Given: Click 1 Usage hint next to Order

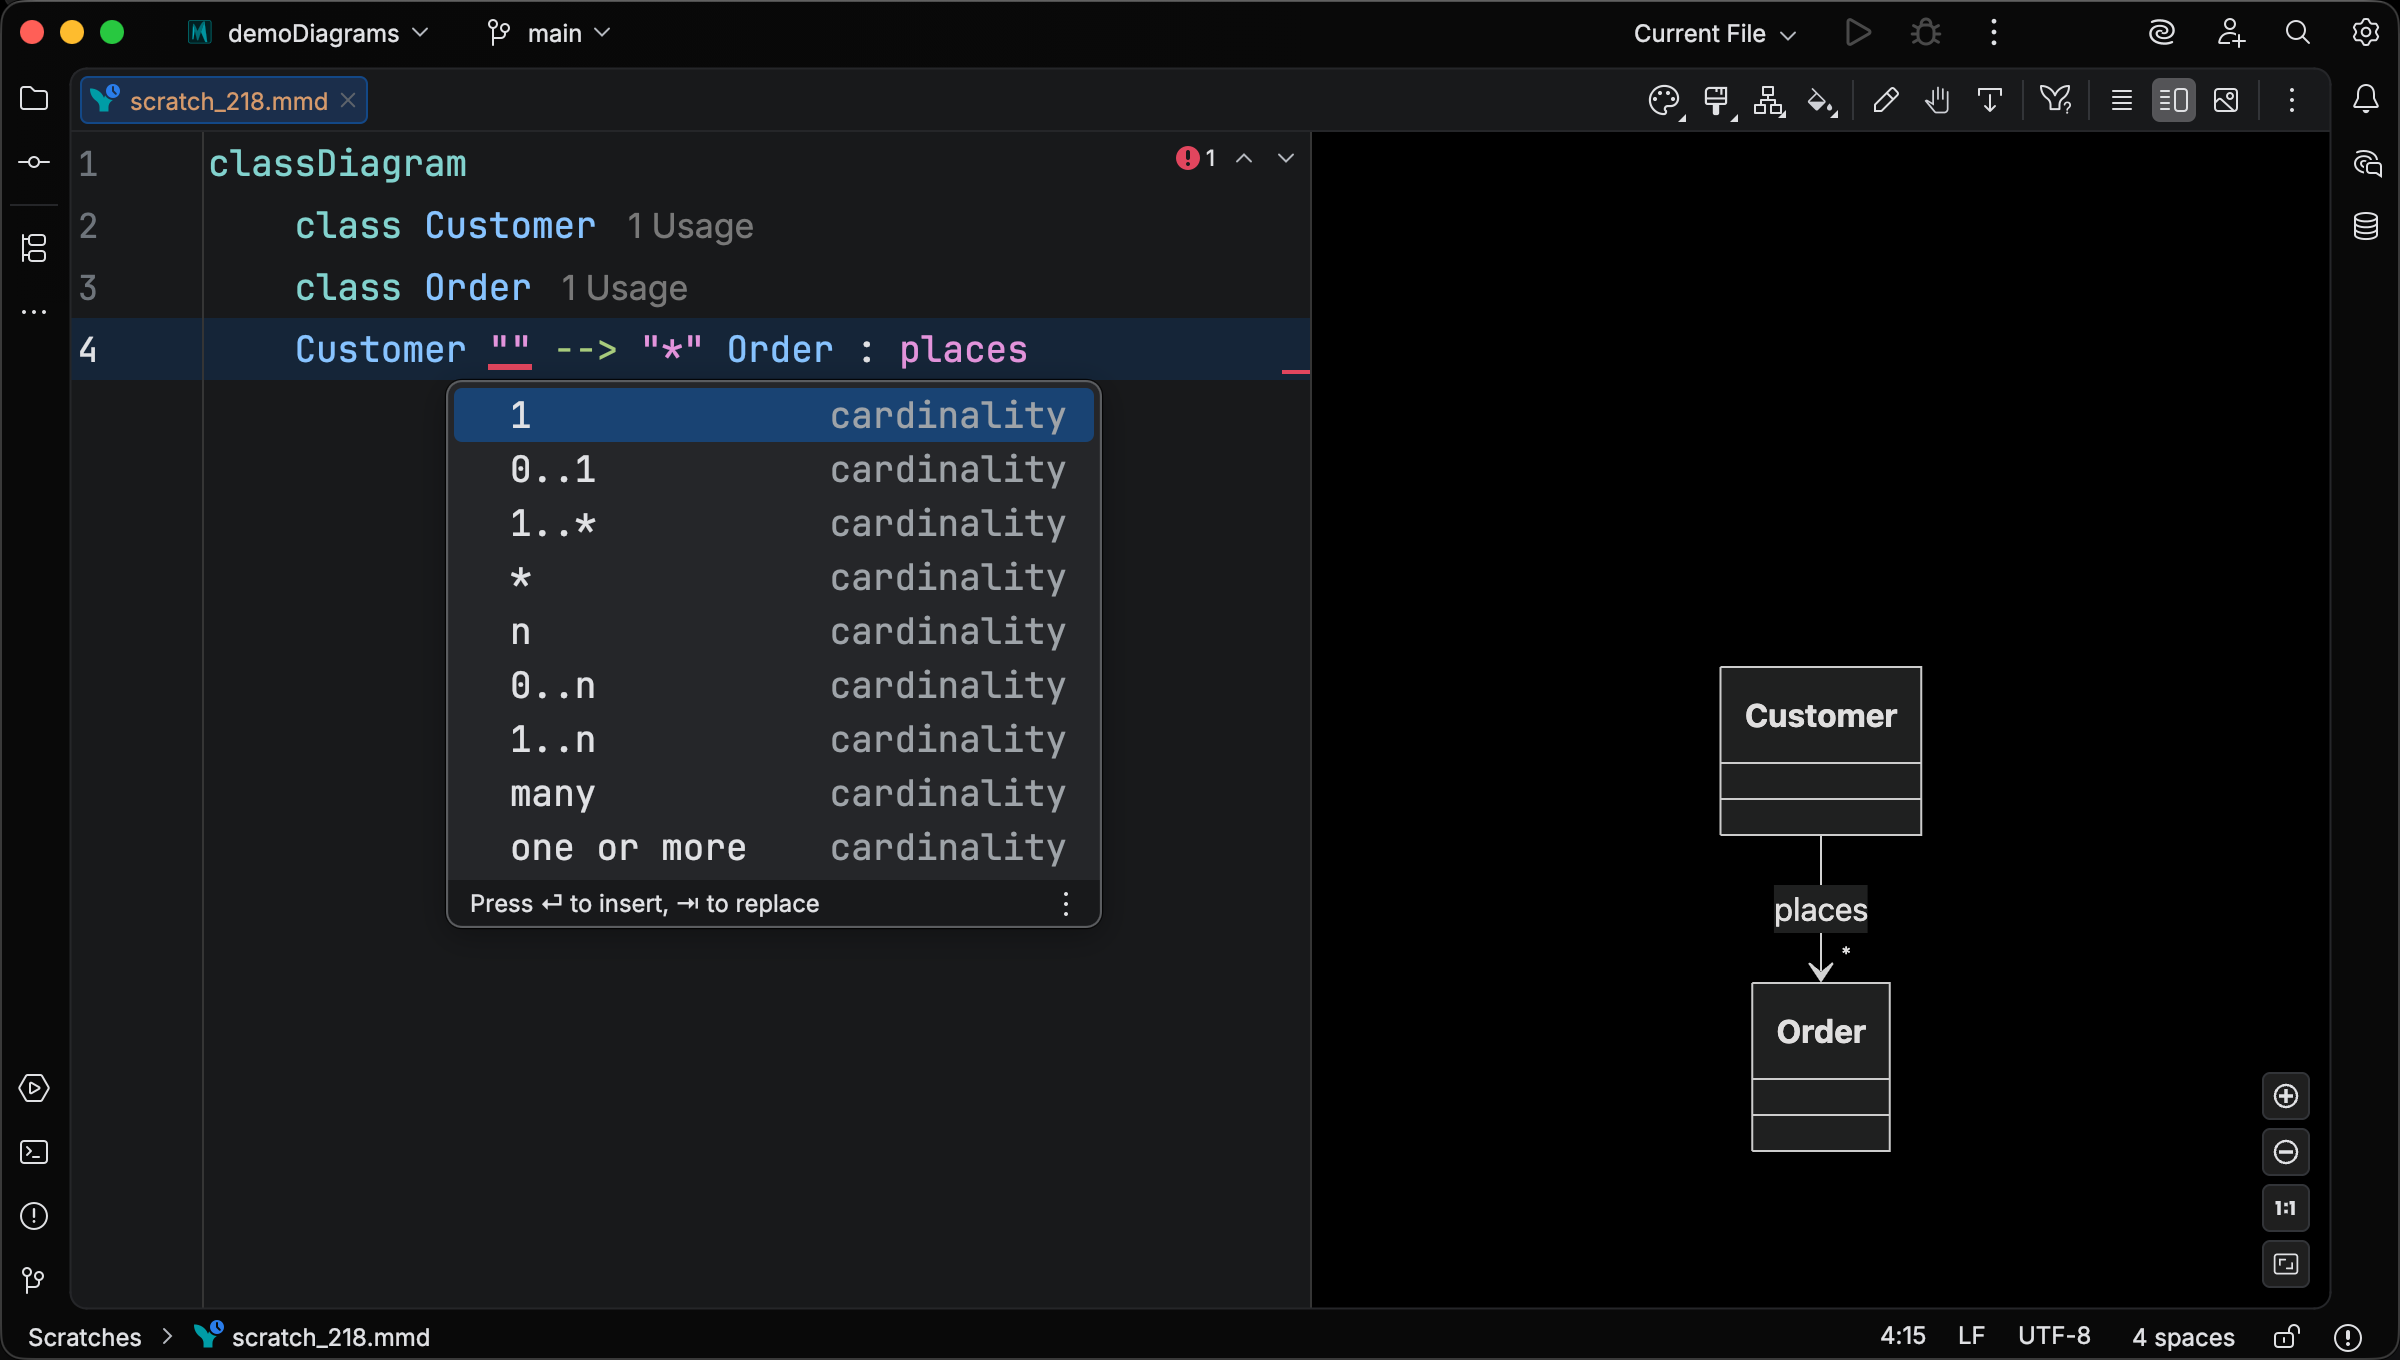Looking at the screenshot, I should click(624, 288).
